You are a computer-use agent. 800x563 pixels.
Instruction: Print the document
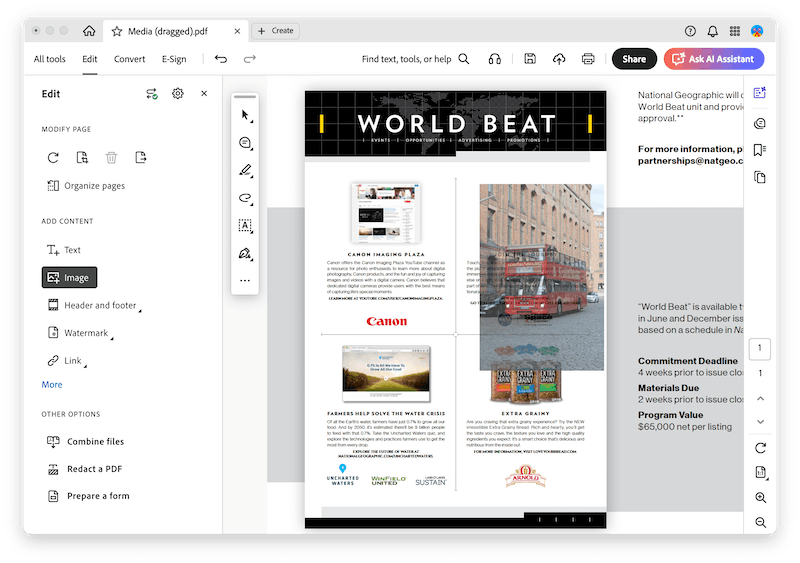click(588, 59)
